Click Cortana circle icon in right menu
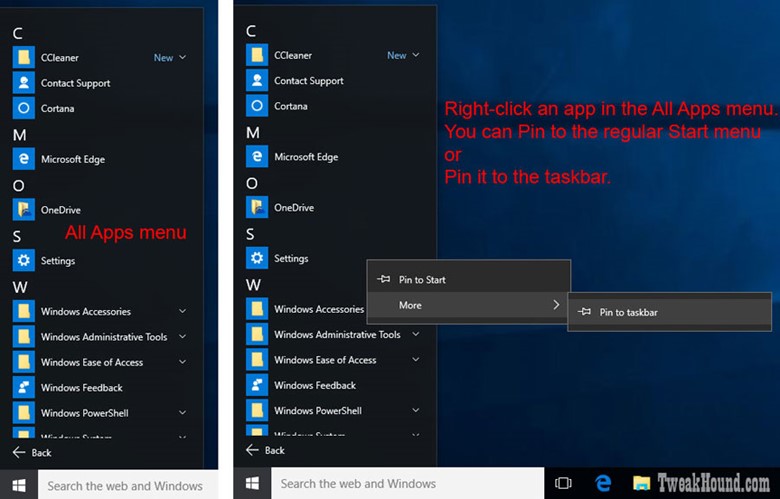The width and height of the screenshot is (780, 499). pyautogui.click(x=257, y=105)
